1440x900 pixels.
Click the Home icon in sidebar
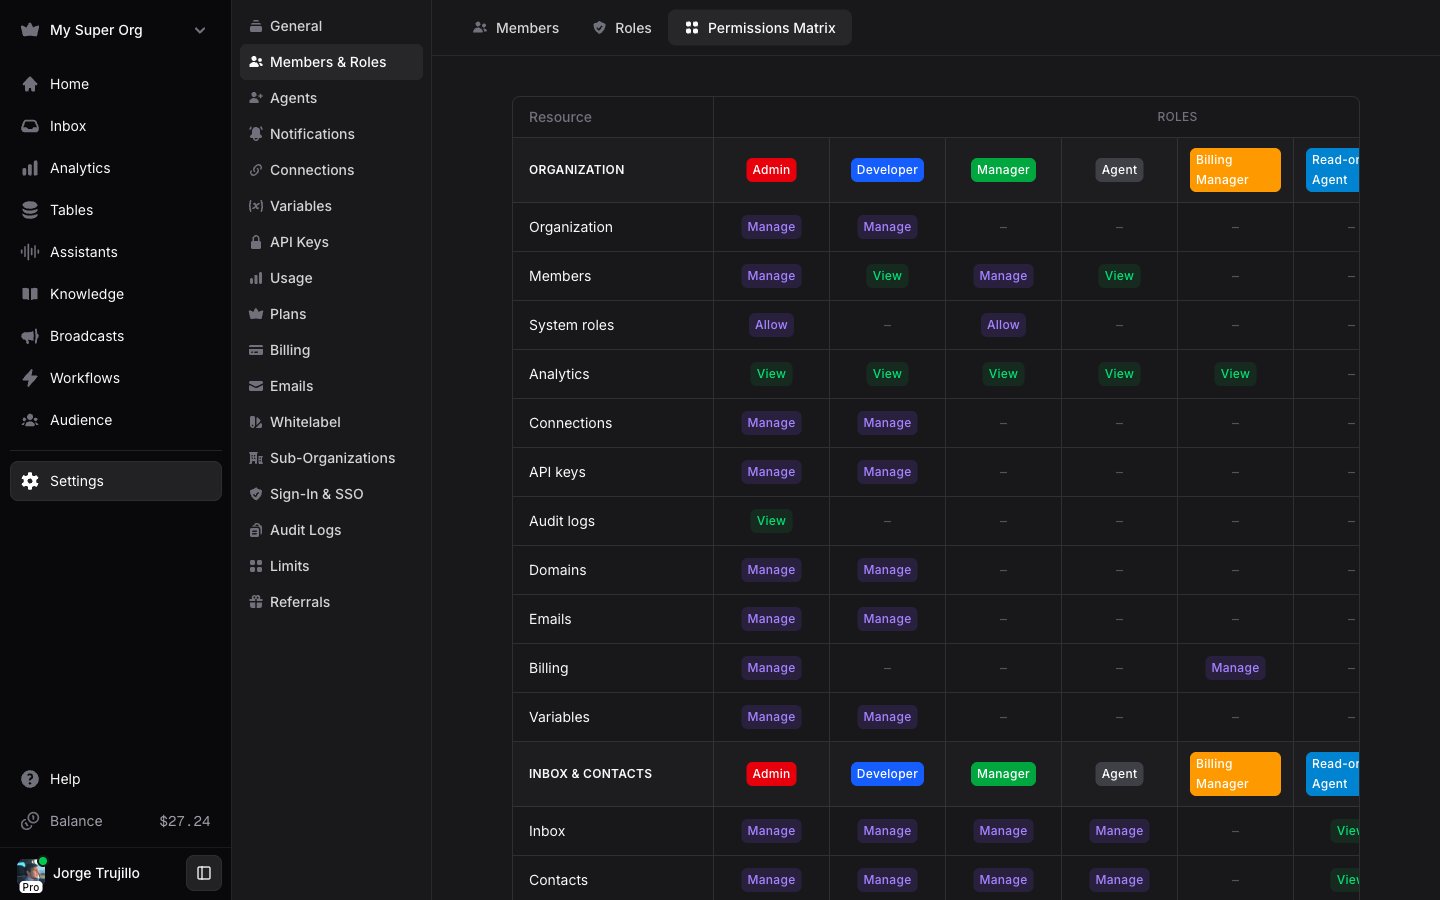click(x=30, y=84)
